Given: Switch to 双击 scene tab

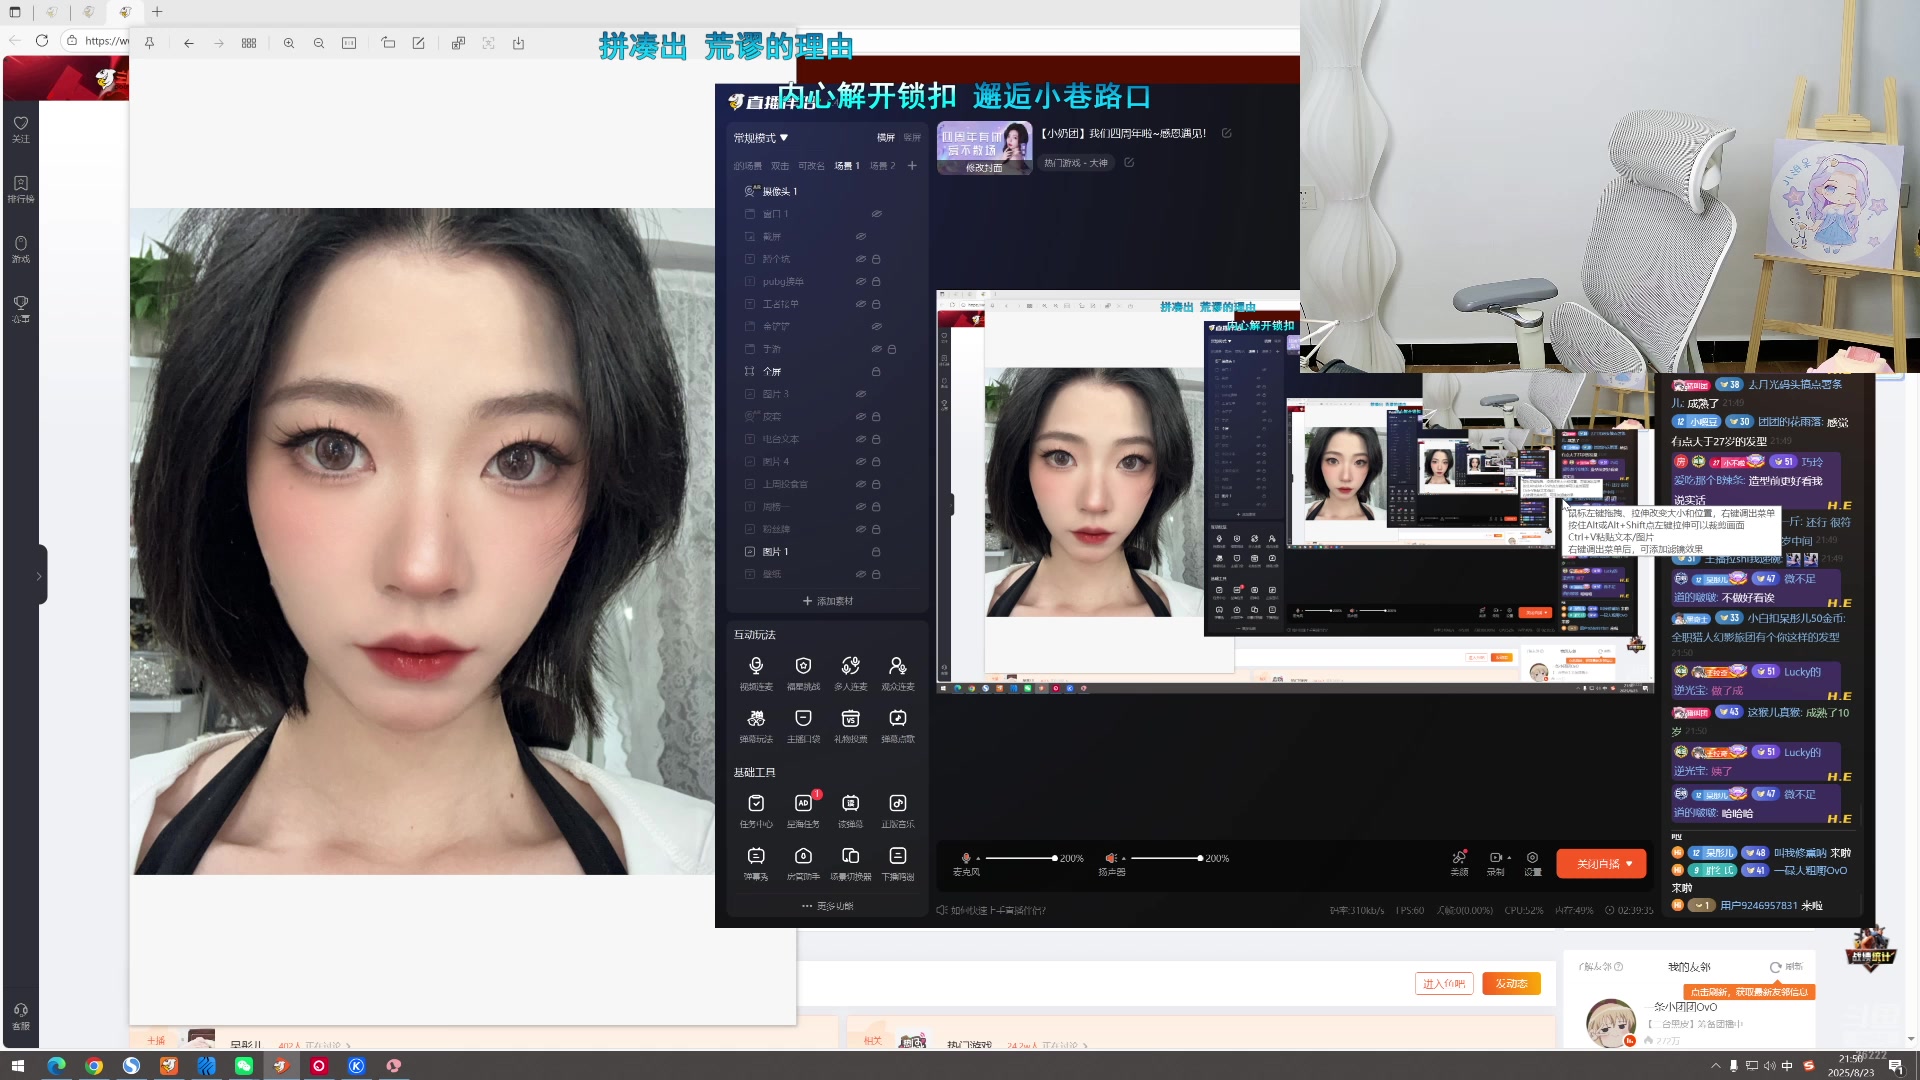Looking at the screenshot, I should (x=780, y=166).
